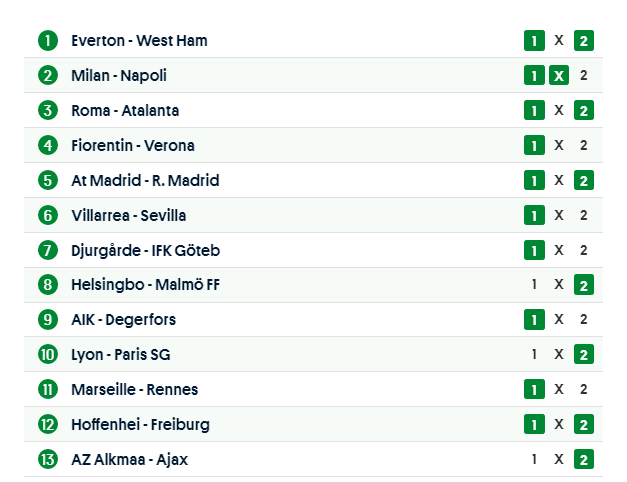Select 1 for Helsingbo - Malmö FF
This screenshot has height=482, width=627.
point(535,285)
